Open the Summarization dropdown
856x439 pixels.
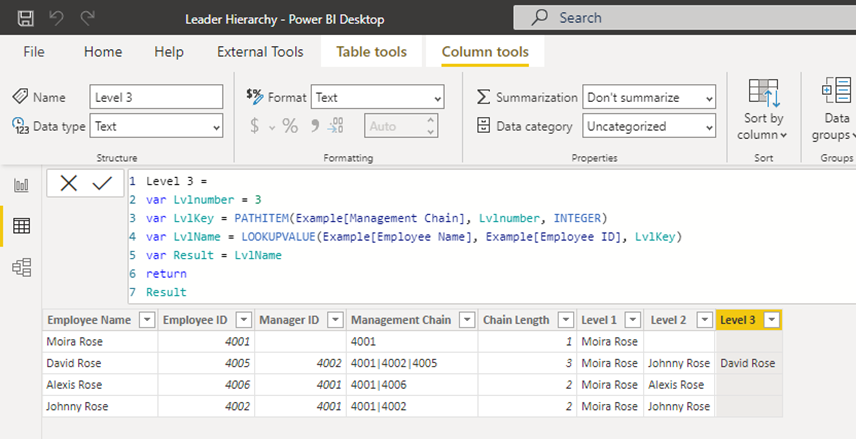point(649,97)
